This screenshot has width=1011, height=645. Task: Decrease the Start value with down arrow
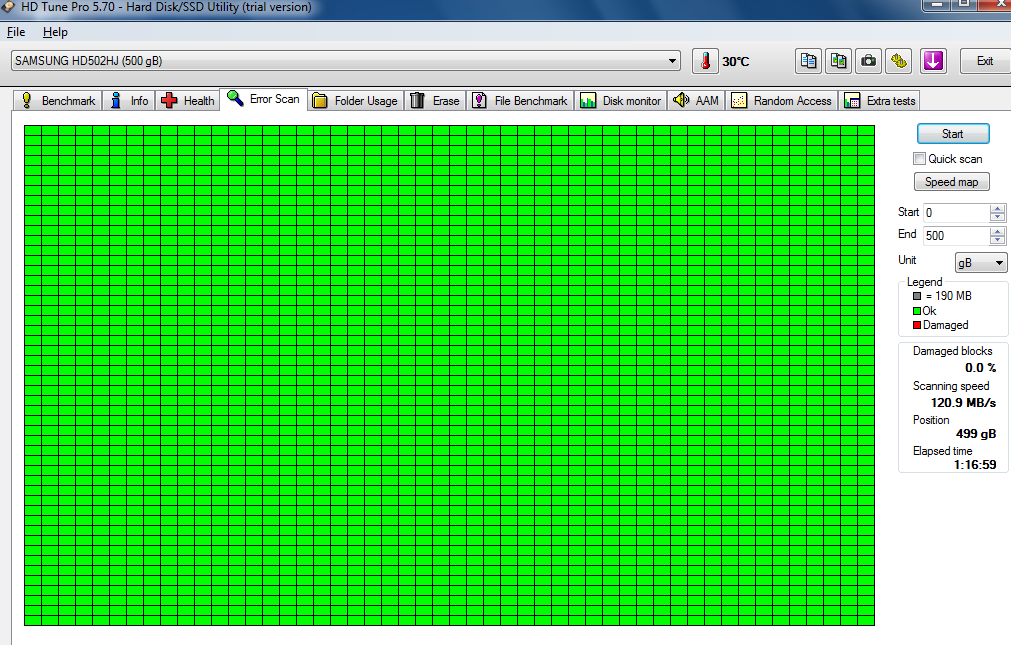click(x=997, y=217)
